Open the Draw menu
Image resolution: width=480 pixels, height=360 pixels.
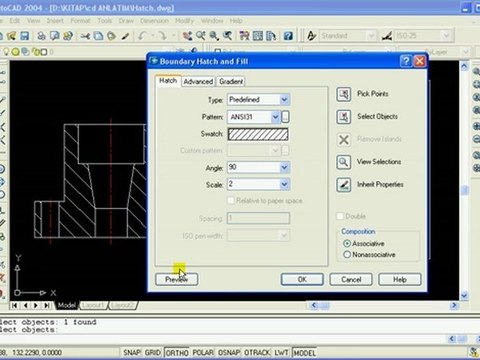(x=126, y=21)
